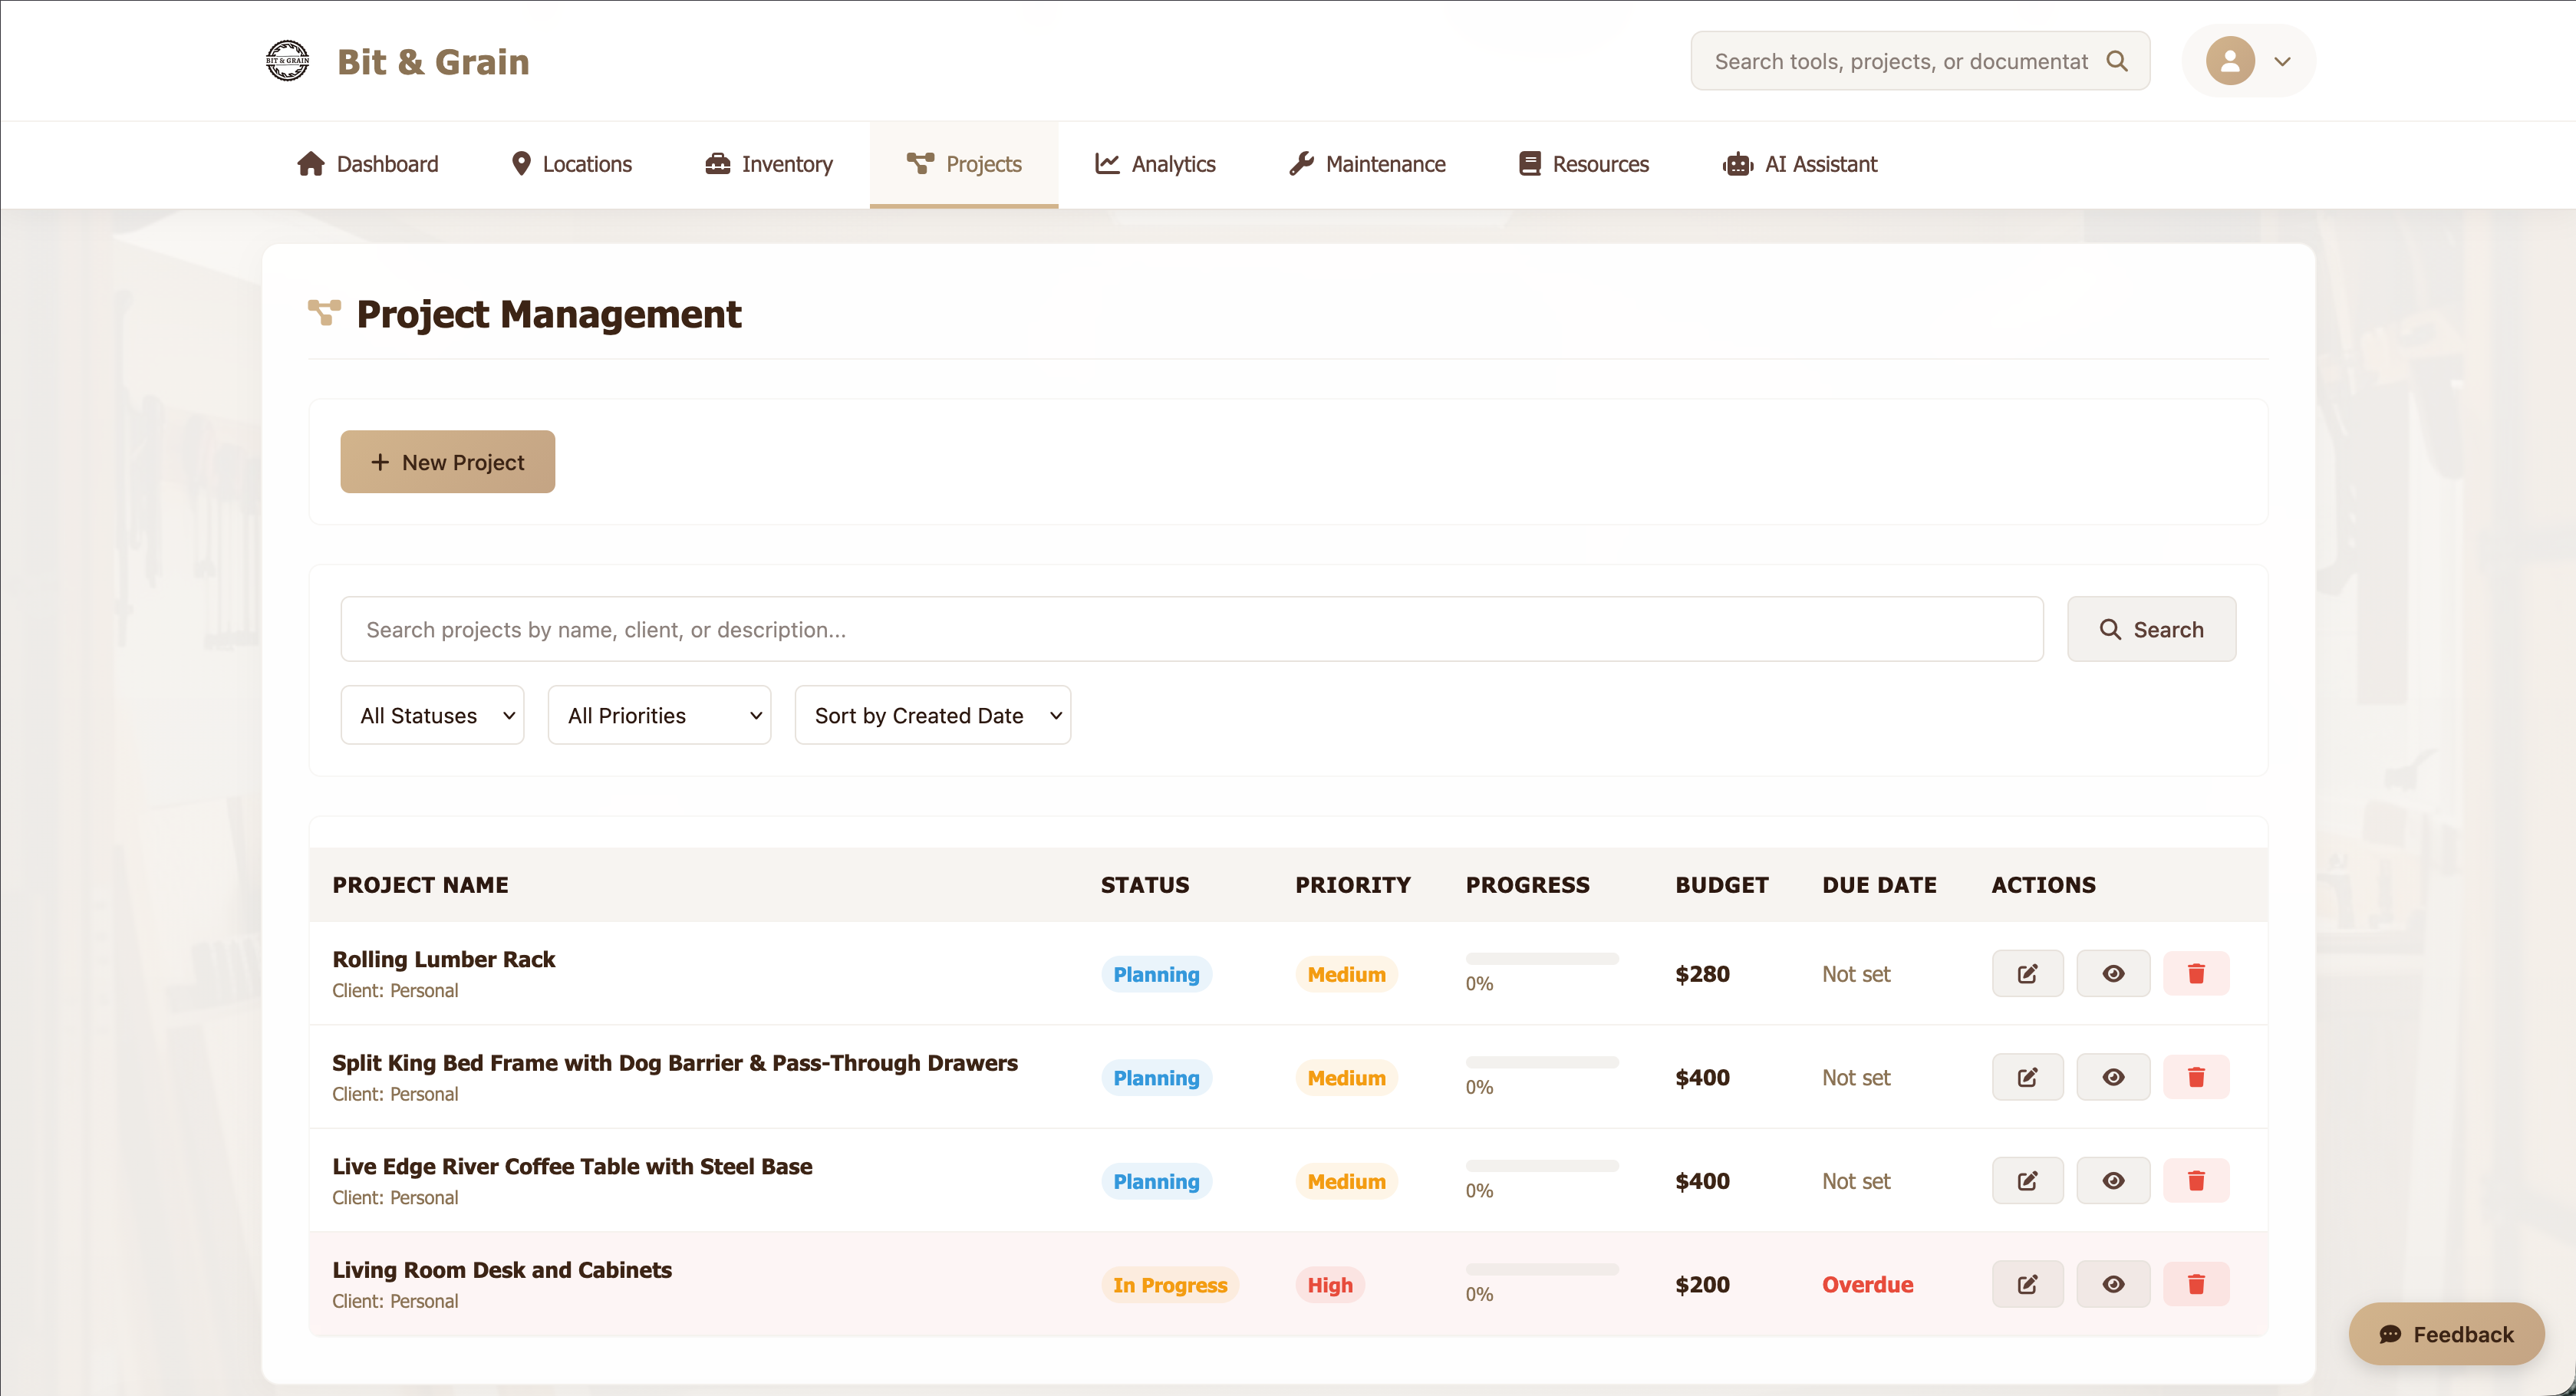Edit the Rolling Lumber Rack project
This screenshot has height=1396, width=2576.
[2027, 973]
